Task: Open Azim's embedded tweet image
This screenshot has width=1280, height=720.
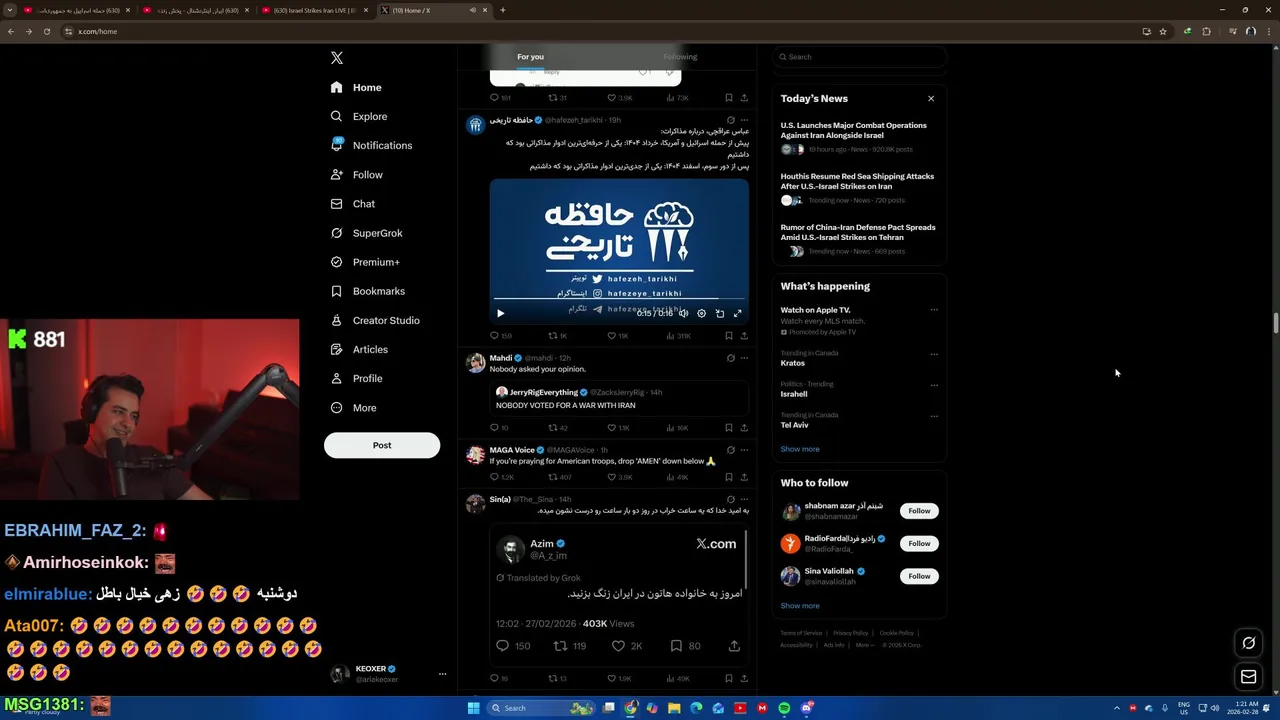Action: click(x=619, y=596)
